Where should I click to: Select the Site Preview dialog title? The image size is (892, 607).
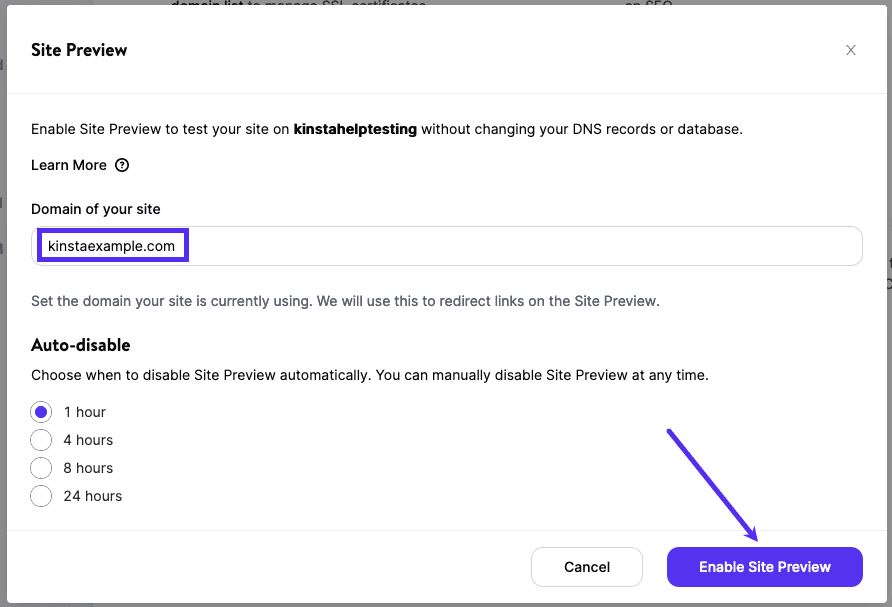pyautogui.click(x=79, y=50)
